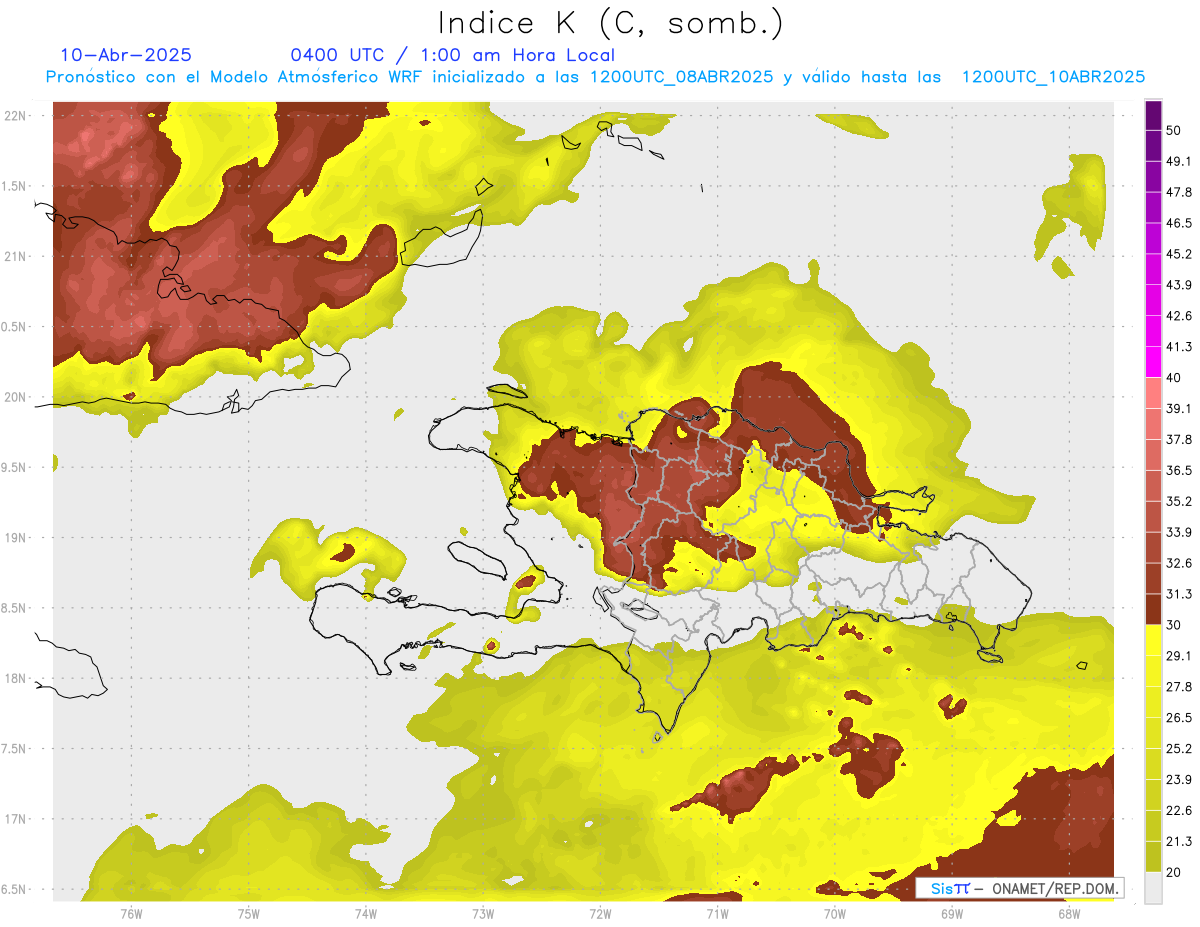Screen dimensions: 1200x927
Task: Click the longitude label '74W'
Action: coord(366,913)
